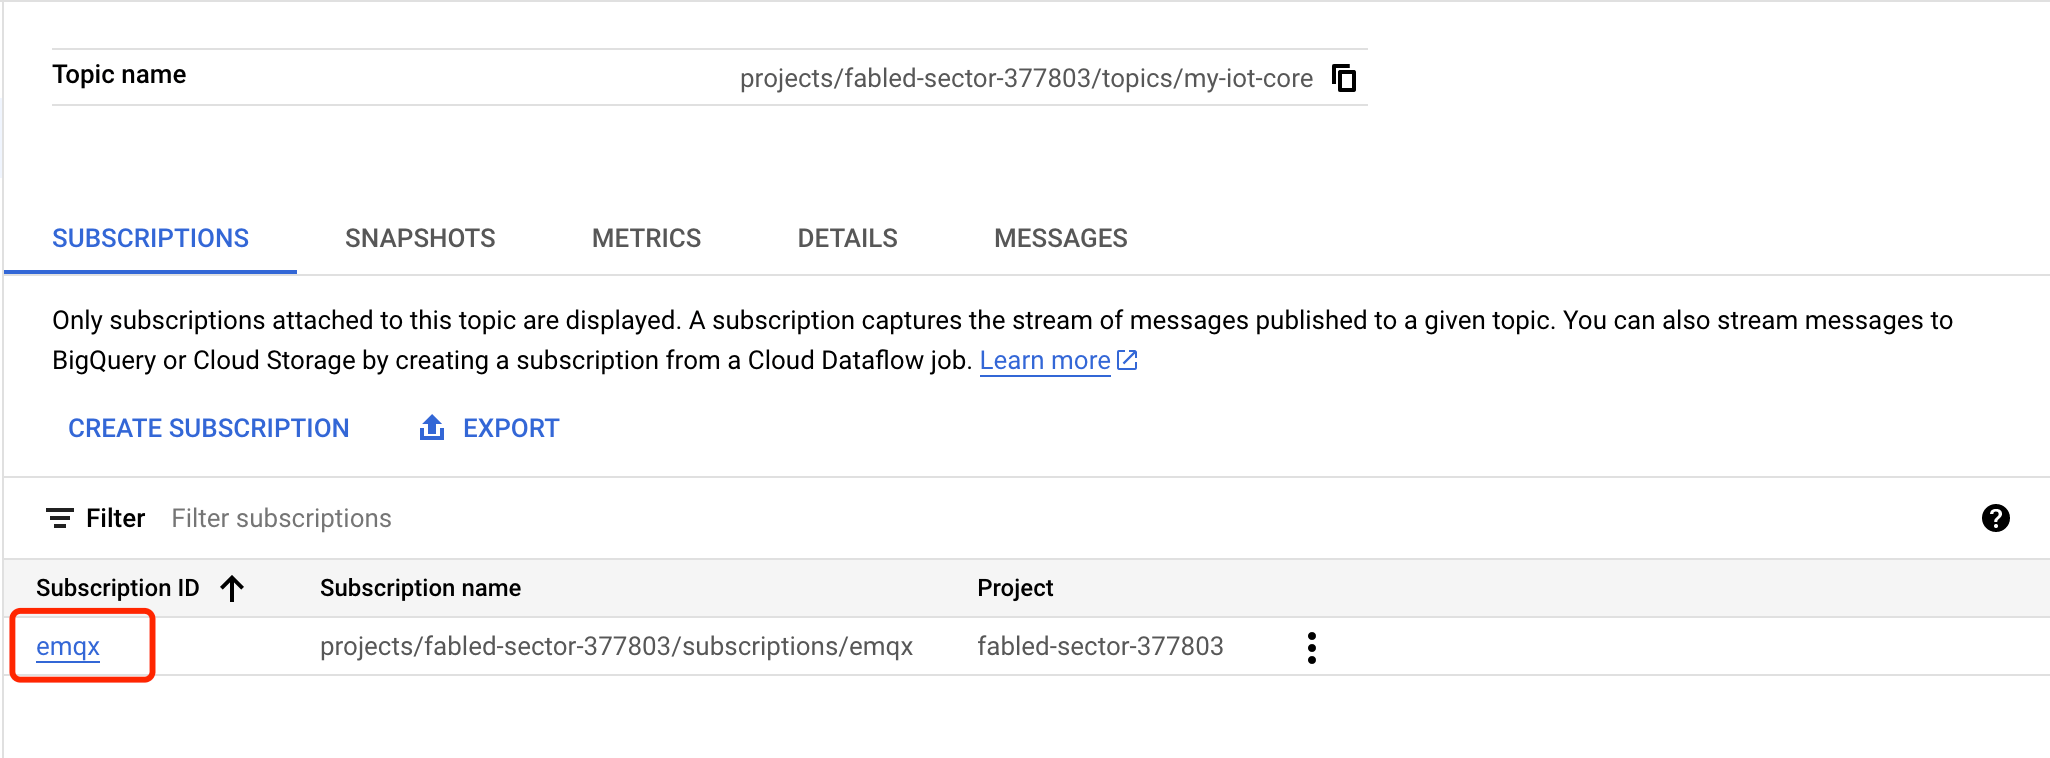Viewport: 2050px width, 758px height.
Task: Open the three-dot menu for emqx row
Action: (x=1311, y=648)
